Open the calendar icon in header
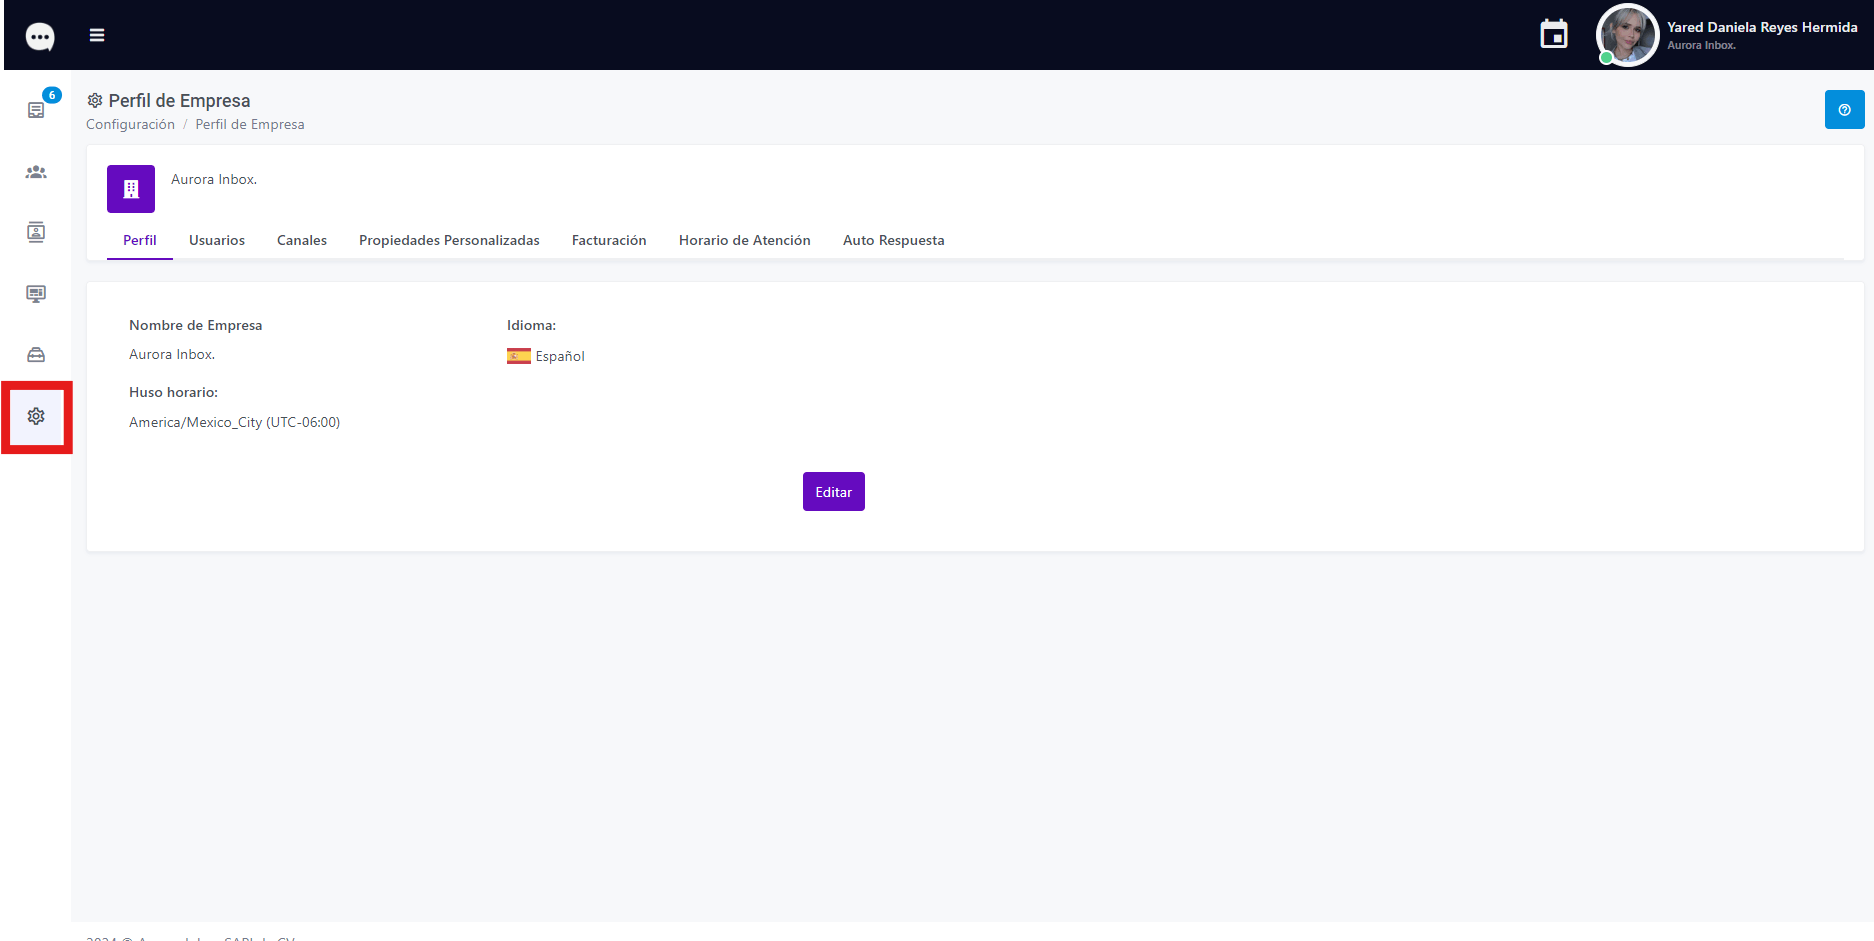 click(1554, 34)
